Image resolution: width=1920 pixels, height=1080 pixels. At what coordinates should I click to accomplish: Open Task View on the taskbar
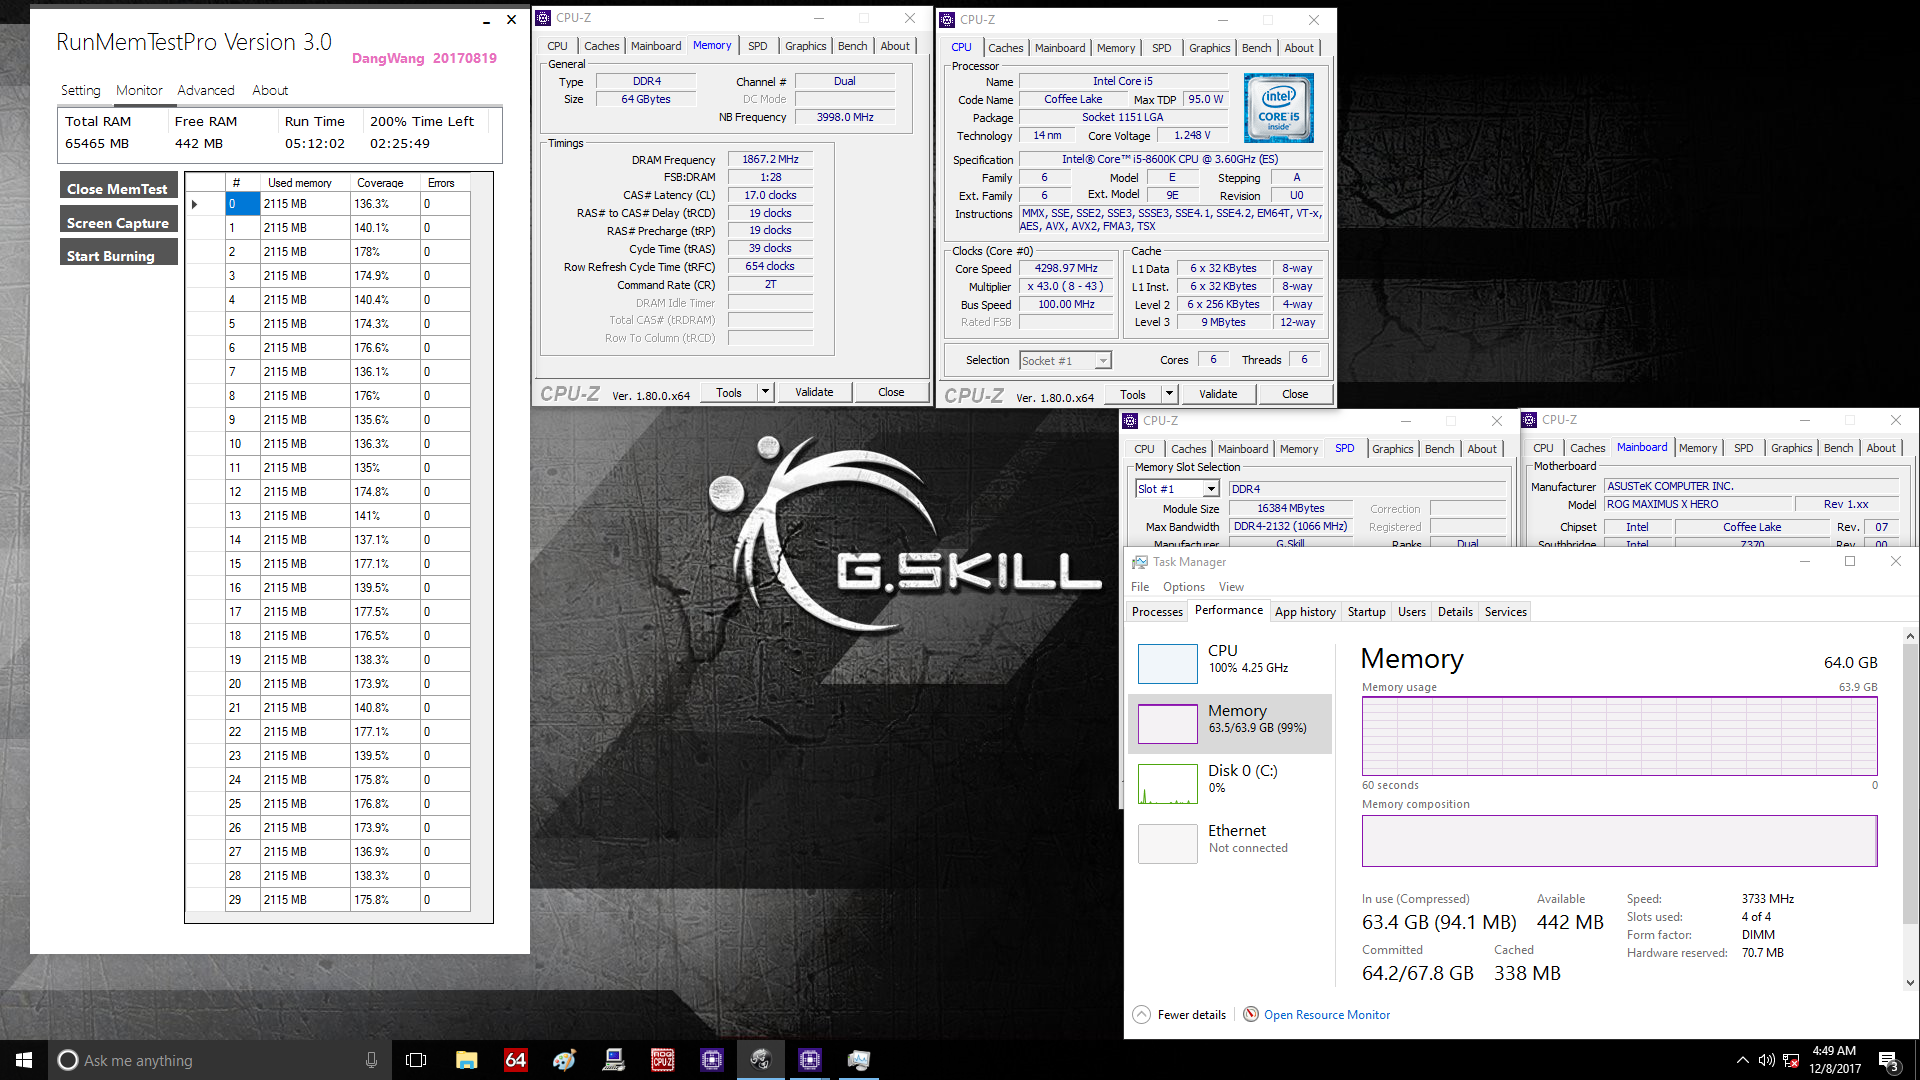coord(416,1060)
